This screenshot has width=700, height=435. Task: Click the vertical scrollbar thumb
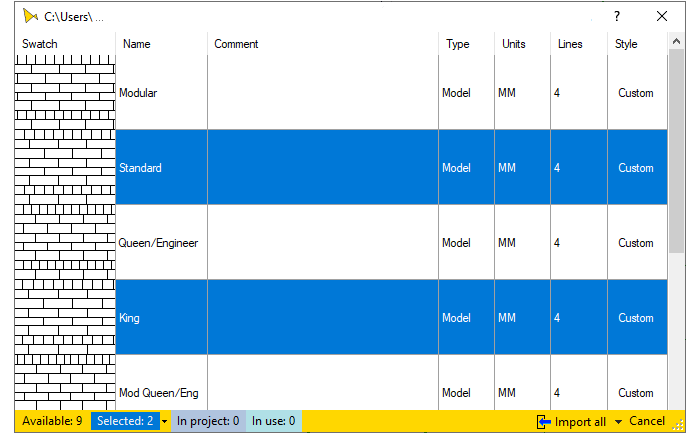pyautogui.click(x=676, y=151)
